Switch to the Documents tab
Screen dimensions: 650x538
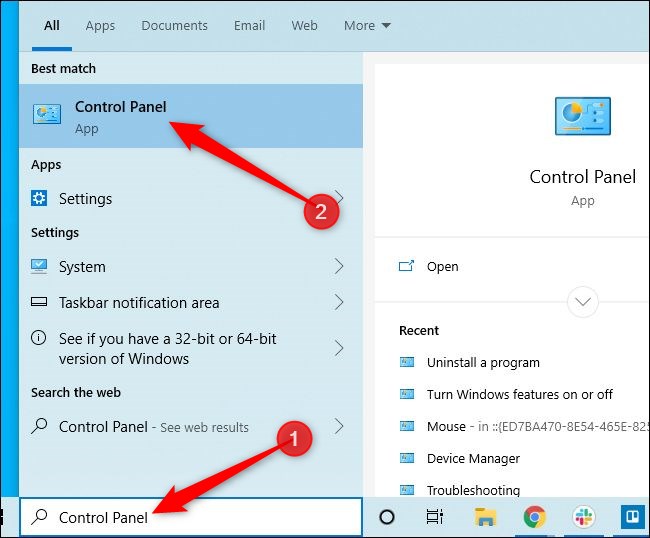tap(175, 26)
